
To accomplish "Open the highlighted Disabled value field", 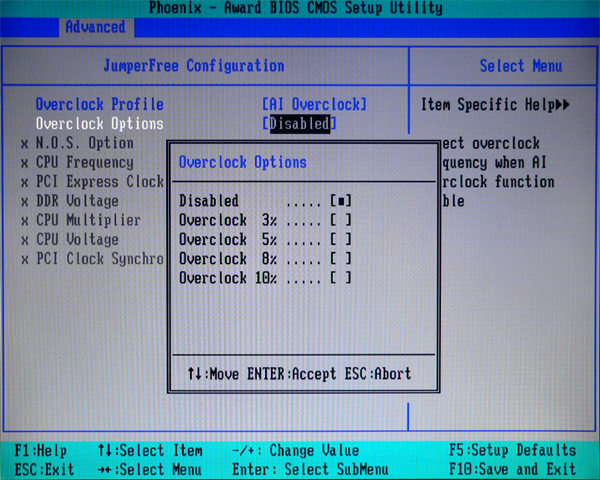I will (299, 124).
